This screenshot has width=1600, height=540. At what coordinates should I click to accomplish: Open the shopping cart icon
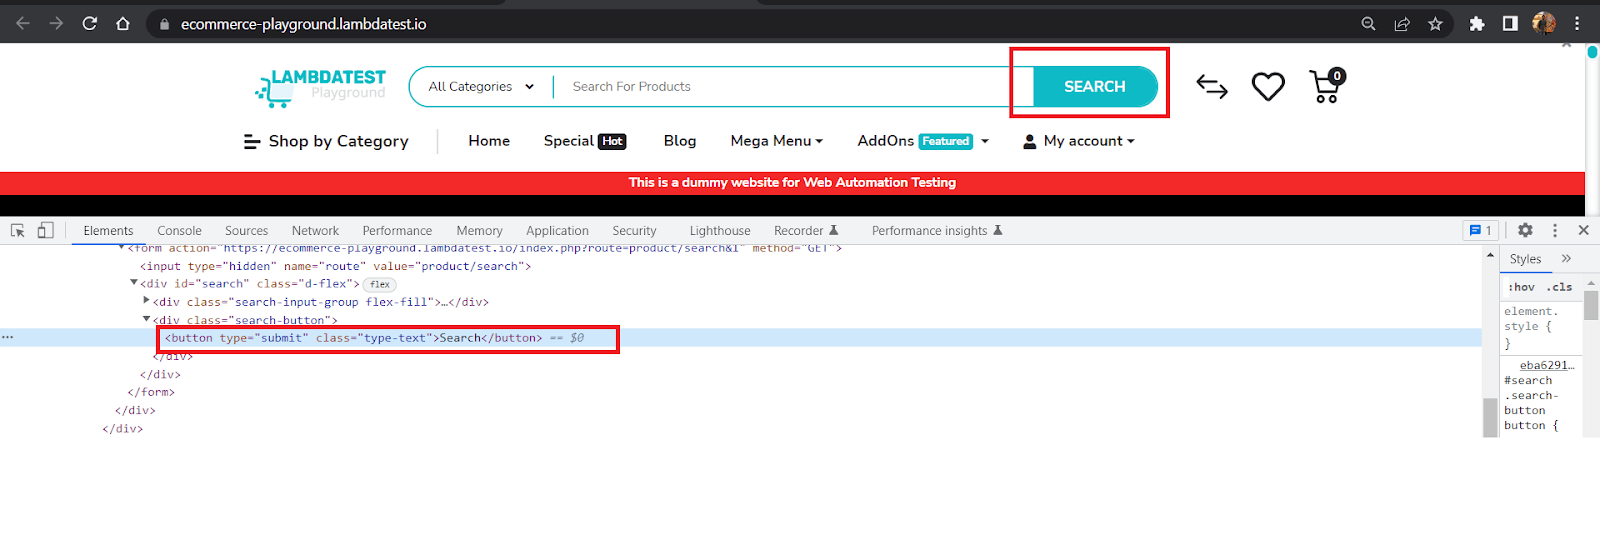(1327, 86)
